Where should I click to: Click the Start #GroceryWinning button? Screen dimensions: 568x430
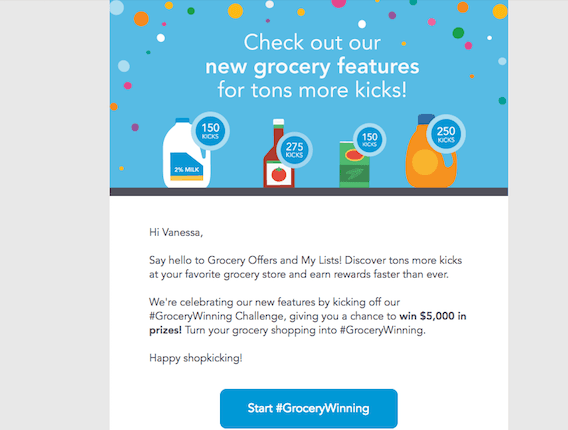pos(309,408)
